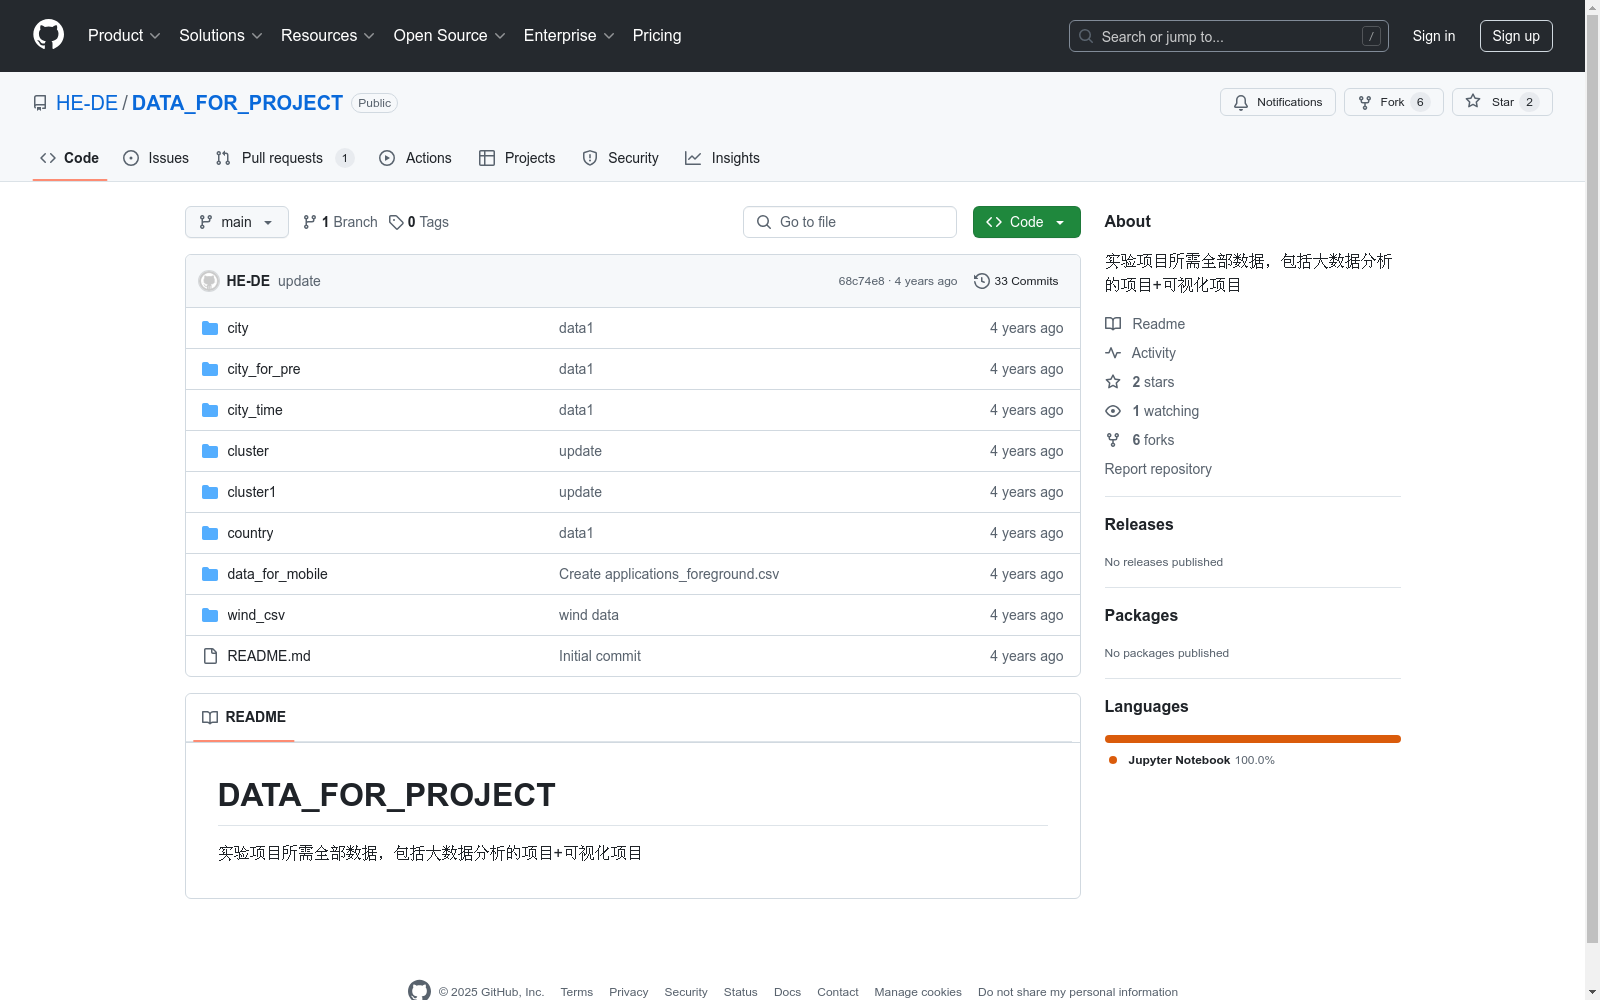The height and width of the screenshot is (1000, 1600).
Task: Click the Sign in link
Action: [x=1434, y=36]
